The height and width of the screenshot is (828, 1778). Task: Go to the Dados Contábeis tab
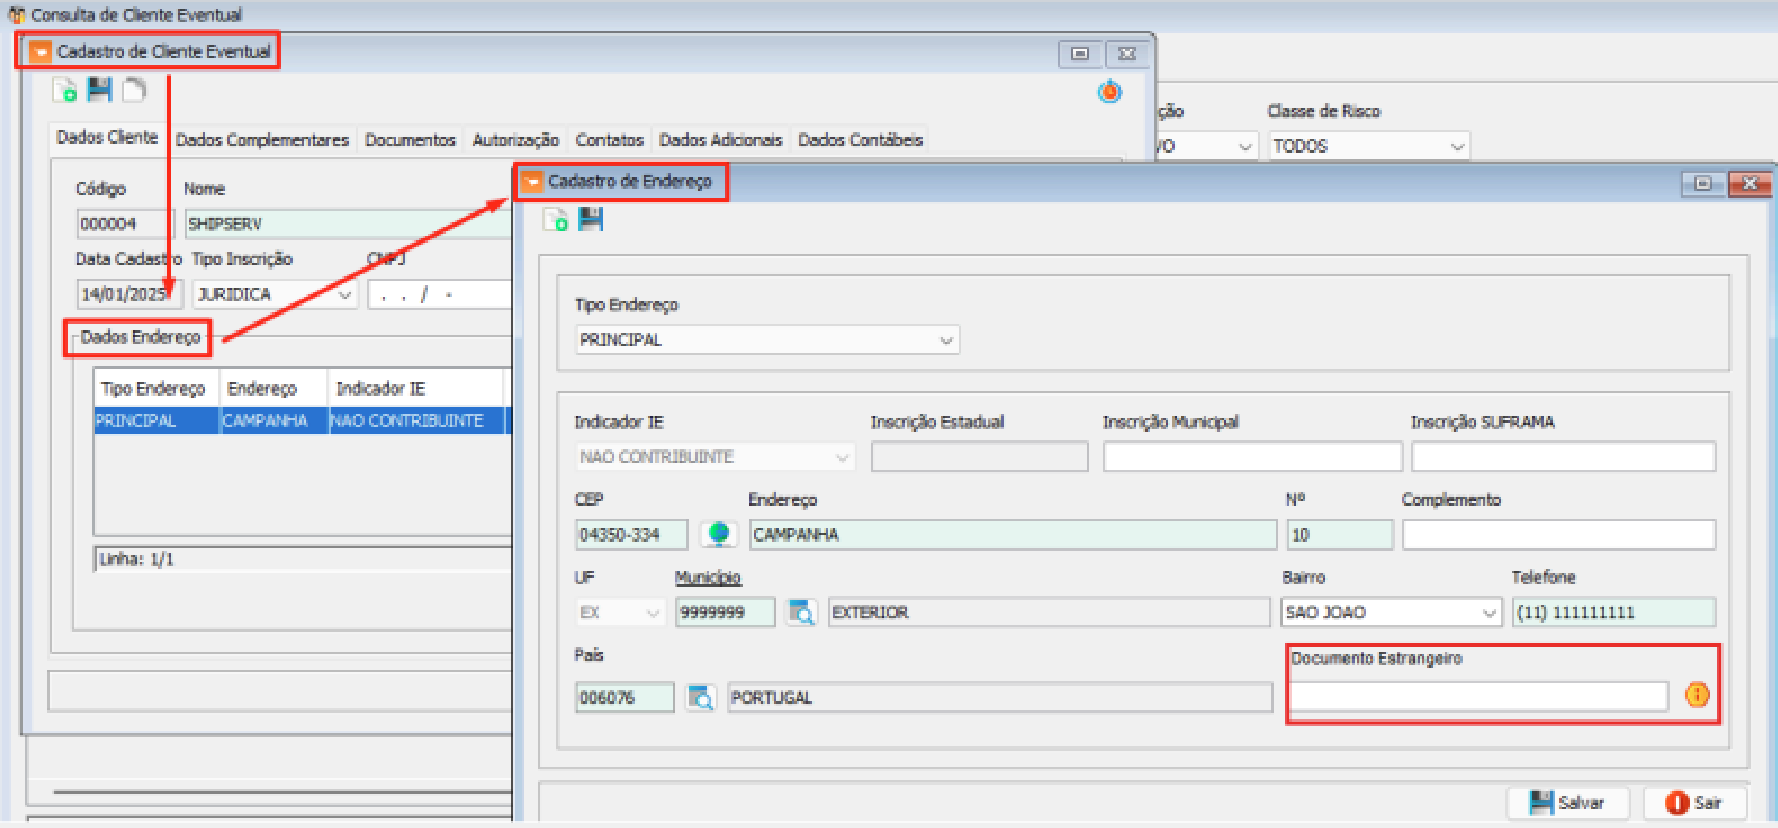pyautogui.click(x=860, y=140)
